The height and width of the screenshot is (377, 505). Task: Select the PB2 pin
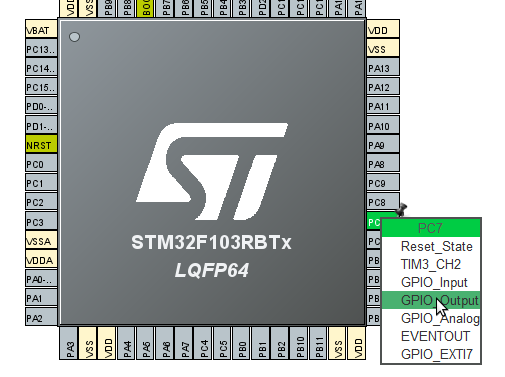(280, 343)
